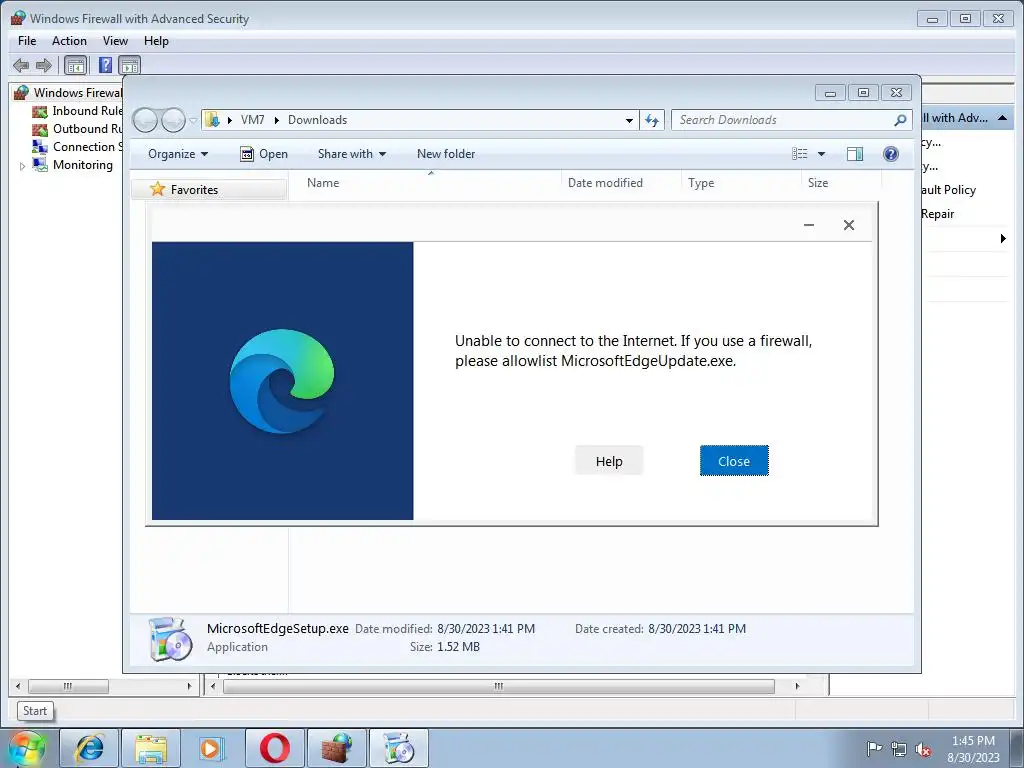This screenshot has height=768, width=1024.
Task: Click Firewall toolbar Back arrow
Action: 21,65
